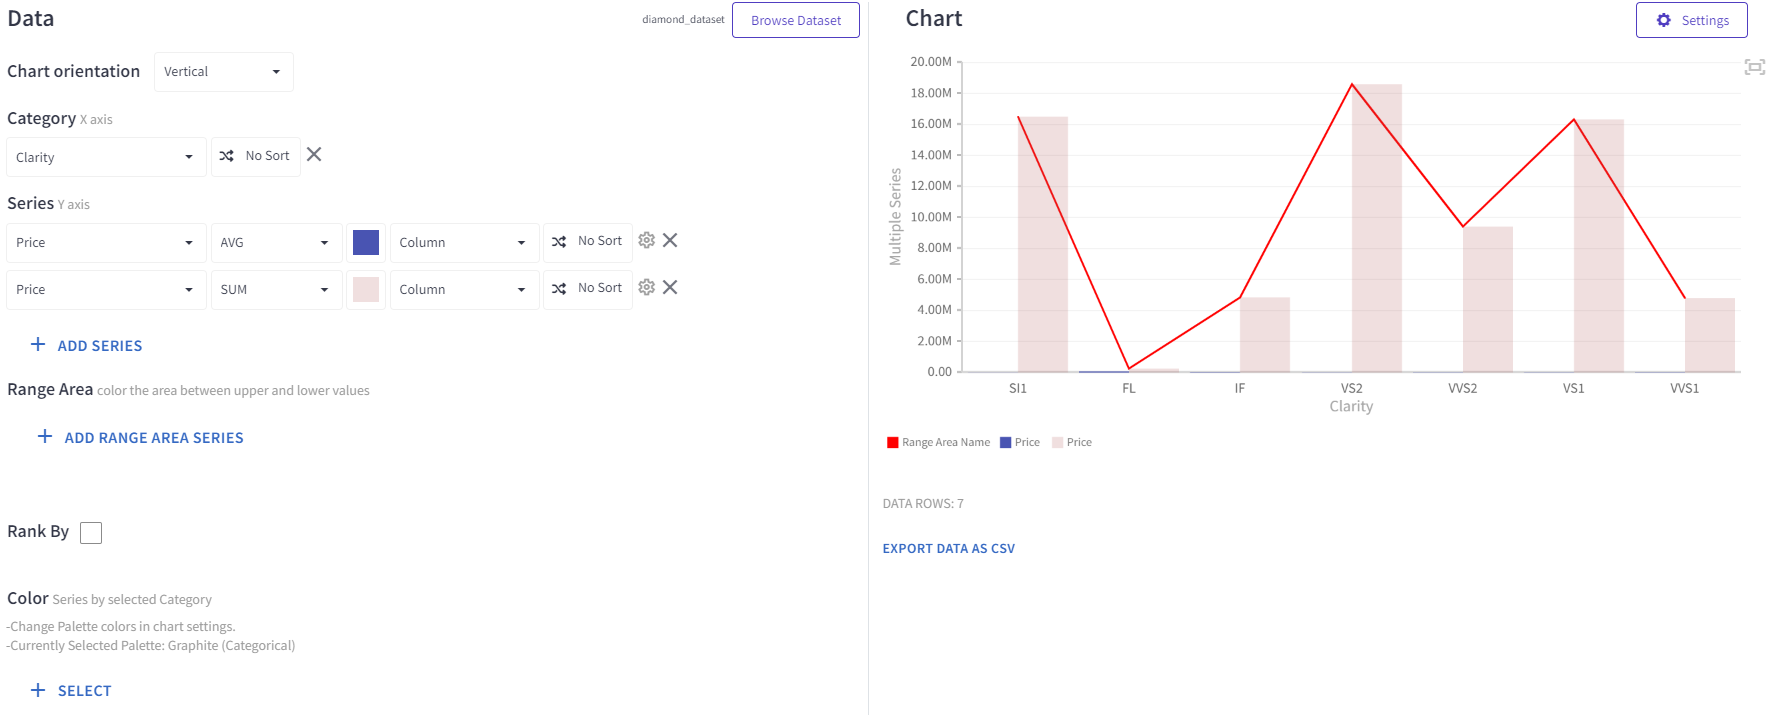Toggle the Rank By checkbox
This screenshot has width=1769, height=715.
[x=91, y=533]
